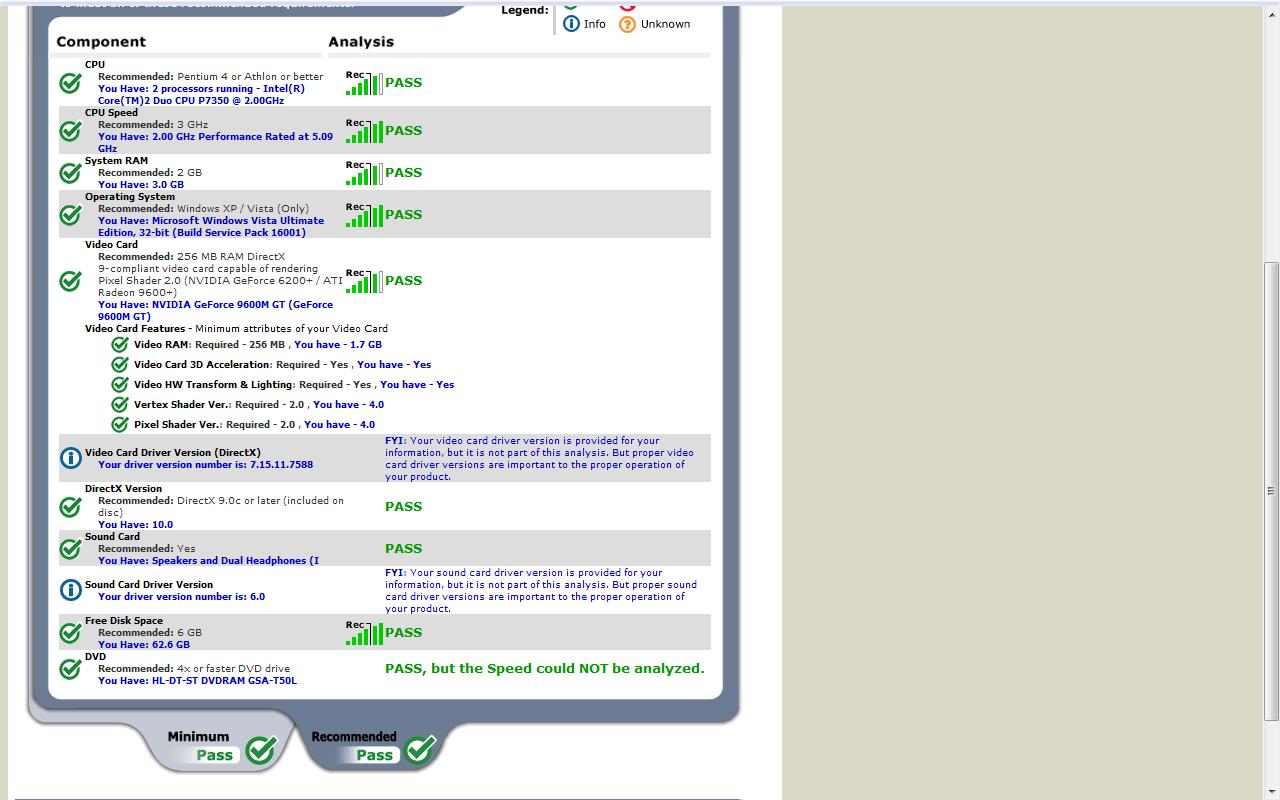Click the FYI note about sound card drivers
This screenshot has height=800, width=1280.
pyautogui.click(x=541, y=591)
